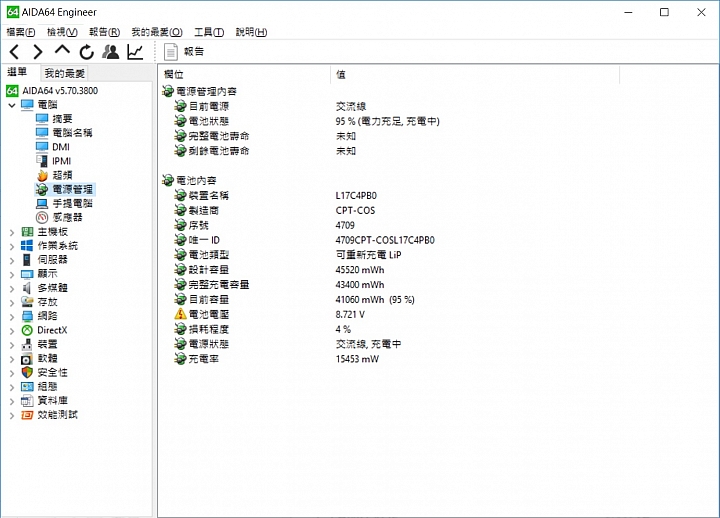Select the 裝置名稱 L17C4PB0 row
720x518 pixels.
pos(276,196)
